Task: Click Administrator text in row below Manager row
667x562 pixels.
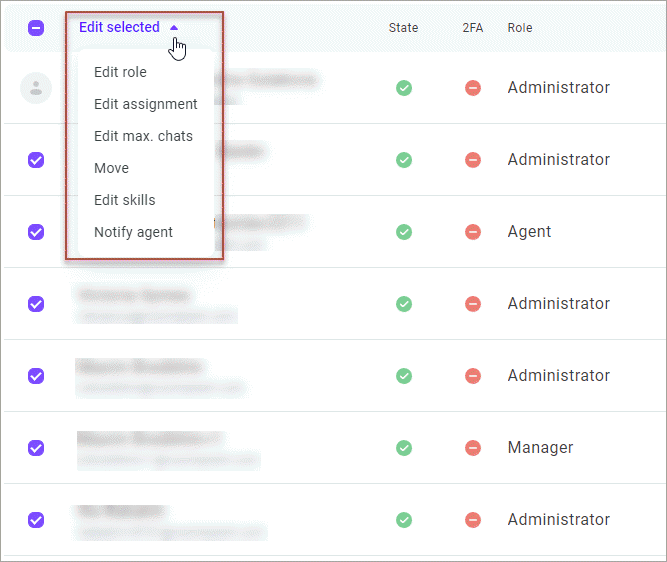Action: click(x=559, y=519)
